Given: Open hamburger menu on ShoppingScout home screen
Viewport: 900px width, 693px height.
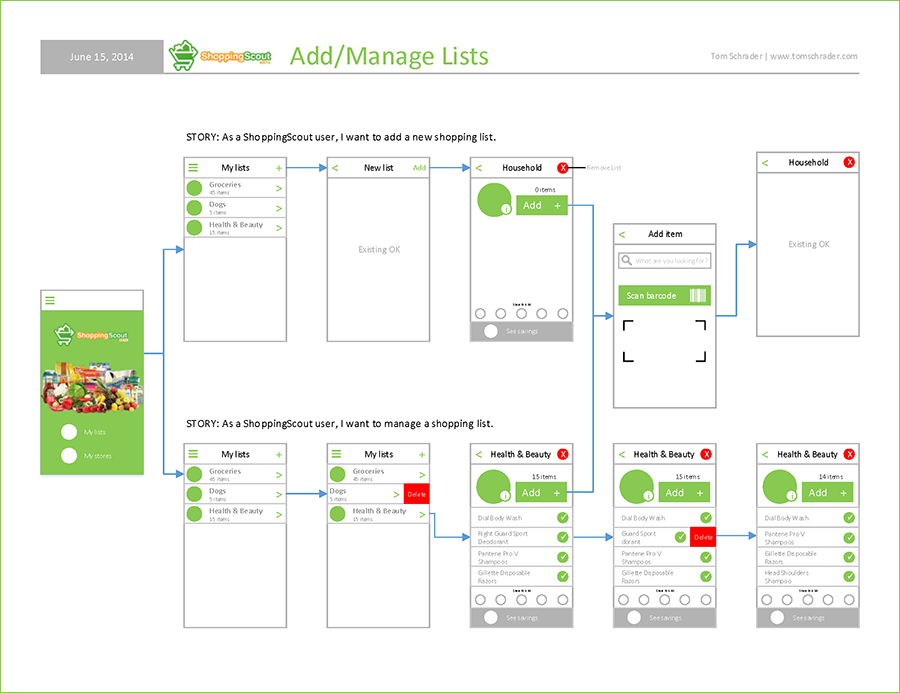Looking at the screenshot, I should coord(50,300).
